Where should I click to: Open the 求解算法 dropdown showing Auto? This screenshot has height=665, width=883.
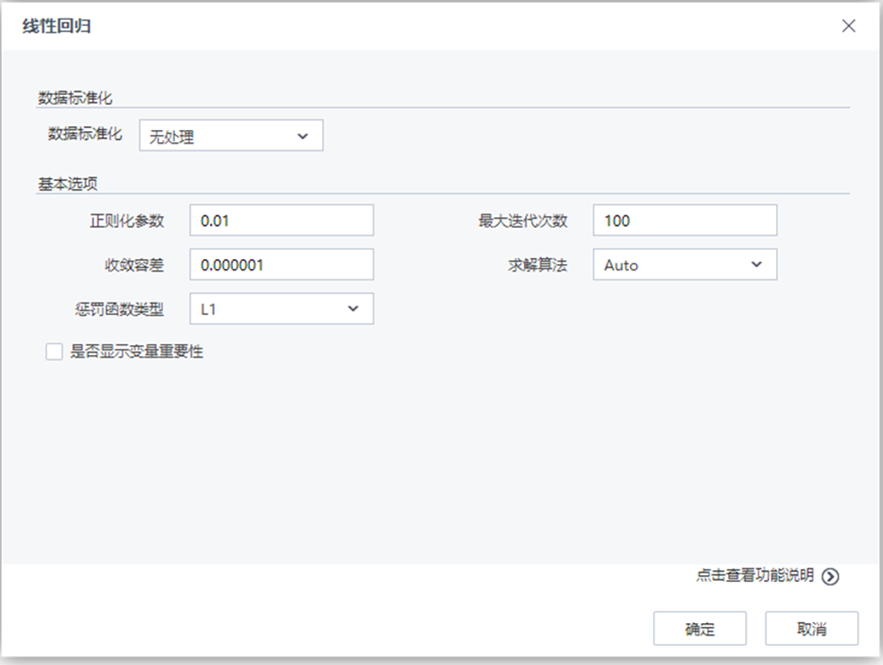click(685, 264)
